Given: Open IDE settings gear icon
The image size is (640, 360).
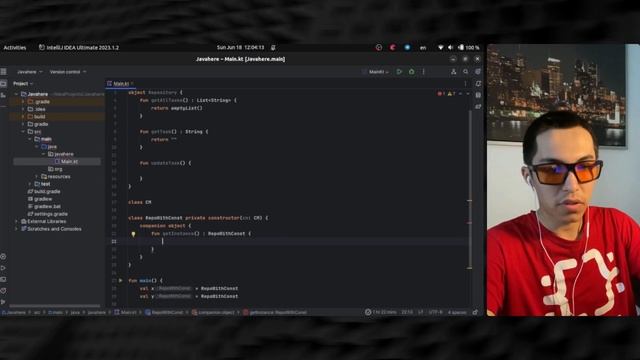Looking at the screenshot, I should (478, 72).
